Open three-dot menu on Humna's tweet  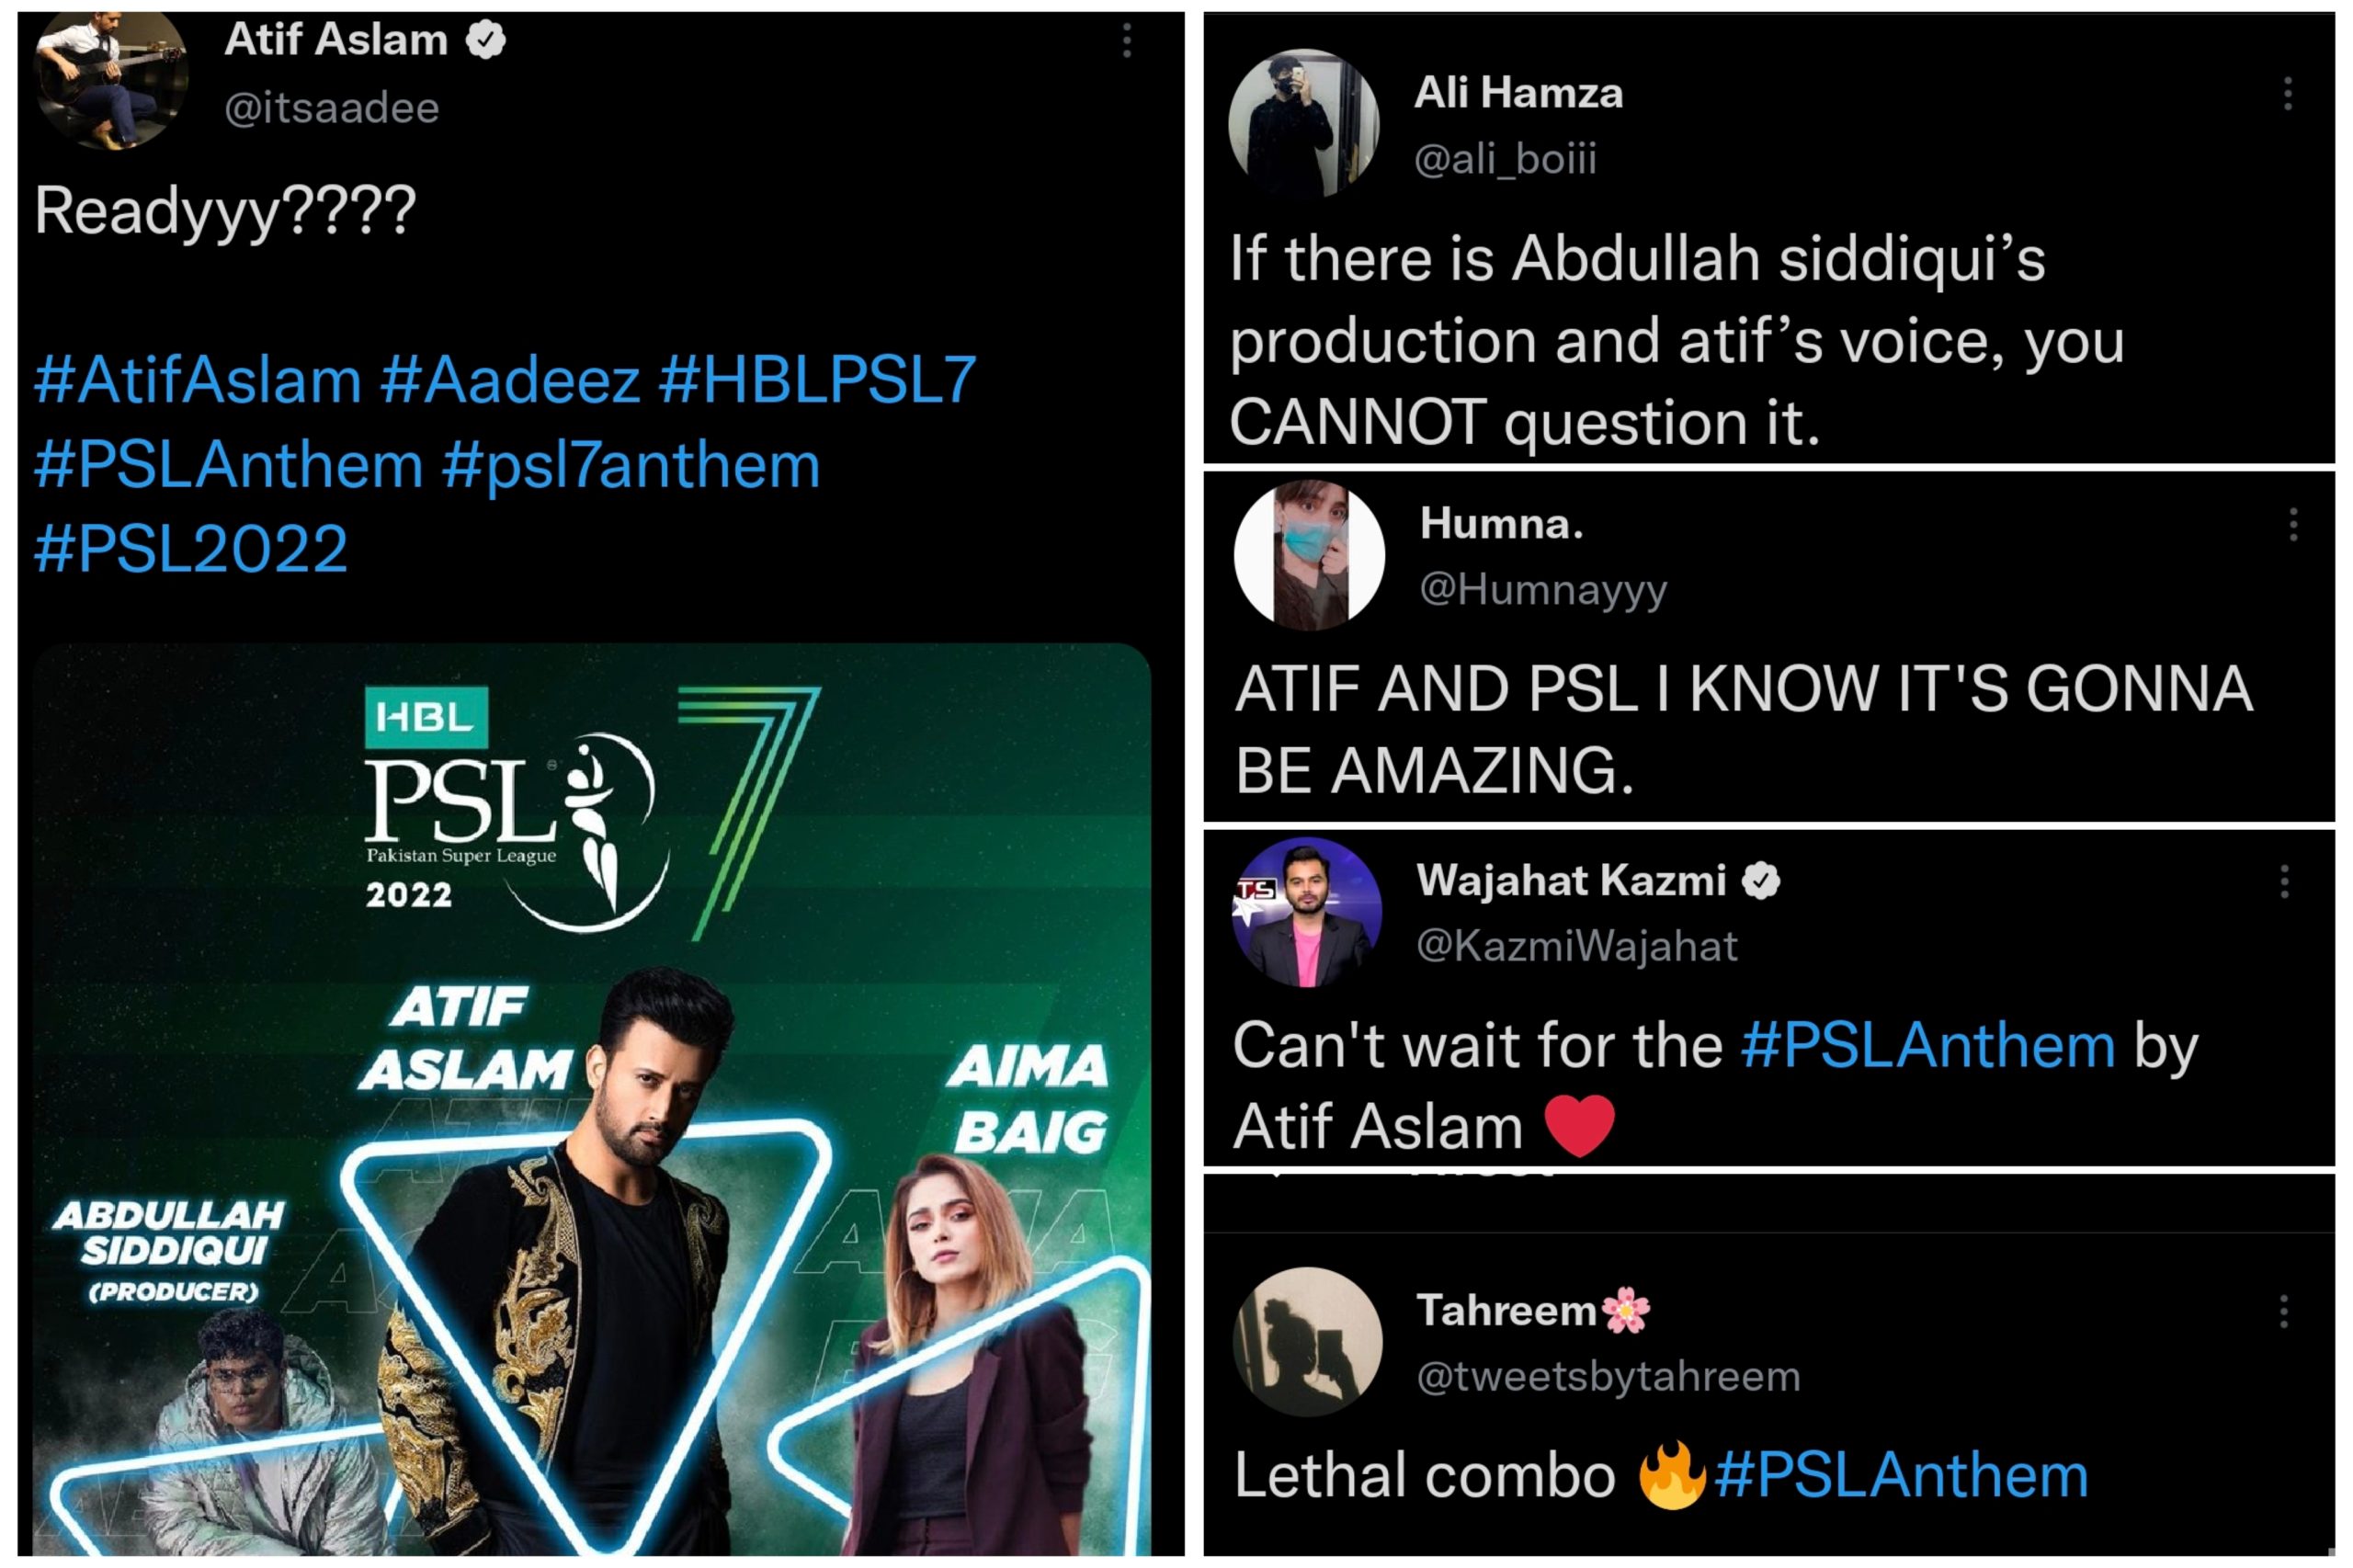pos(2293,524)
